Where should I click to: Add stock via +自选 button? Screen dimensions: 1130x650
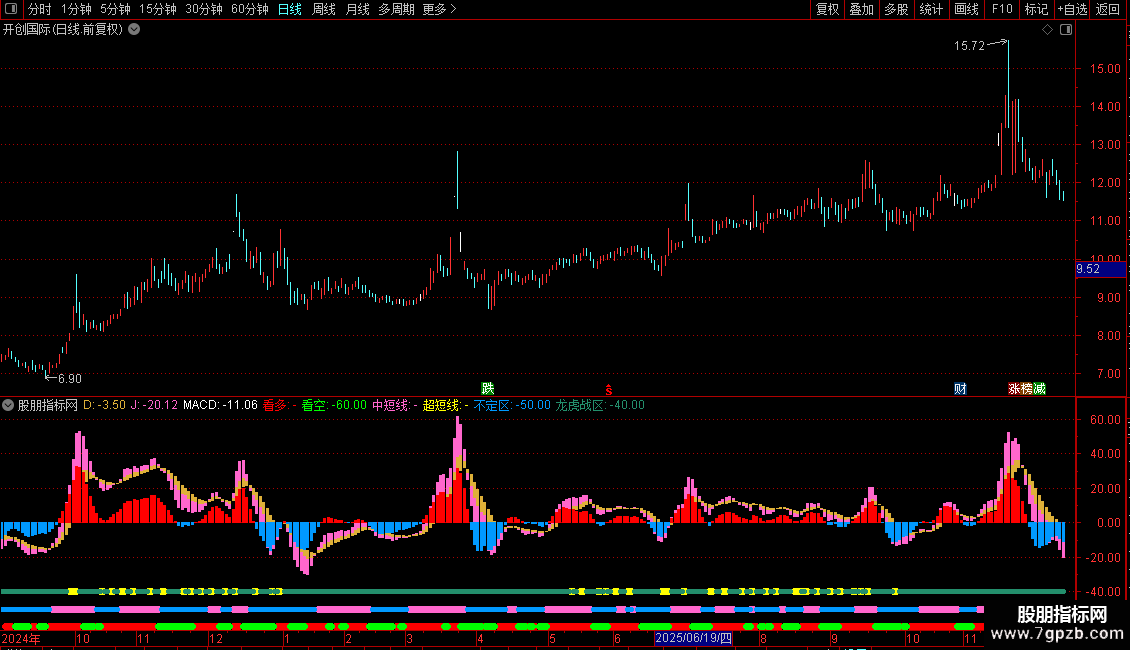coord(1072,9)
